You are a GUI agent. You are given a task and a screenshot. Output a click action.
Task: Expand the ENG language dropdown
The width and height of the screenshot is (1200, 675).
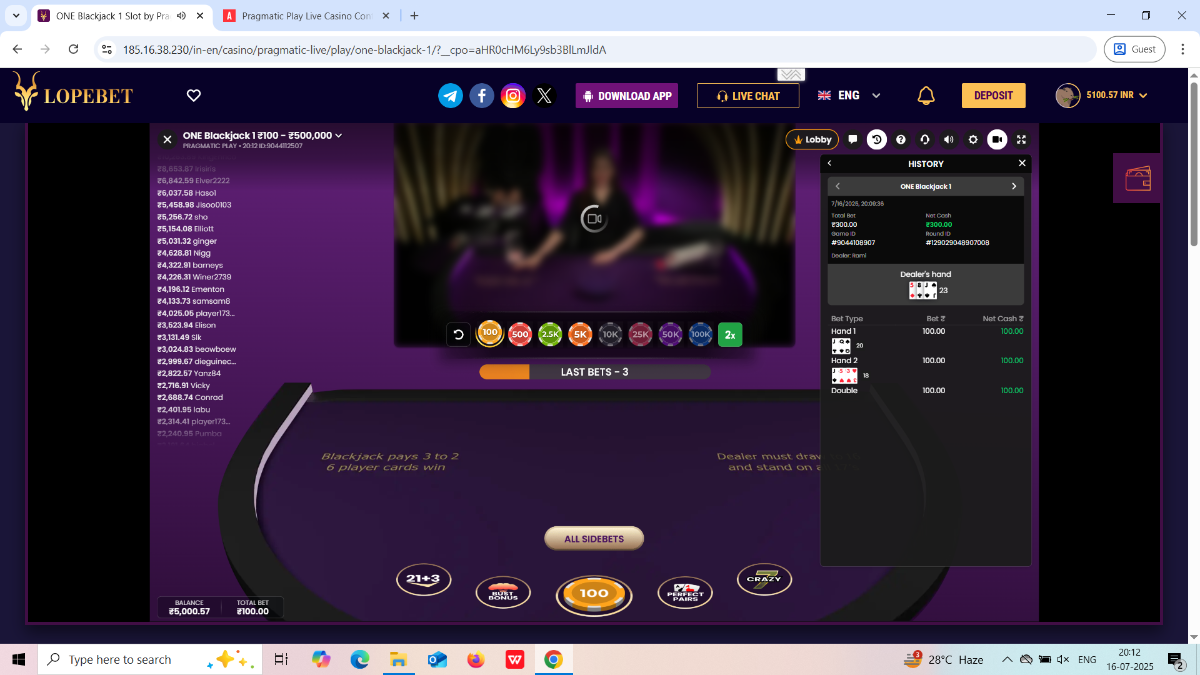coord(849,95)
